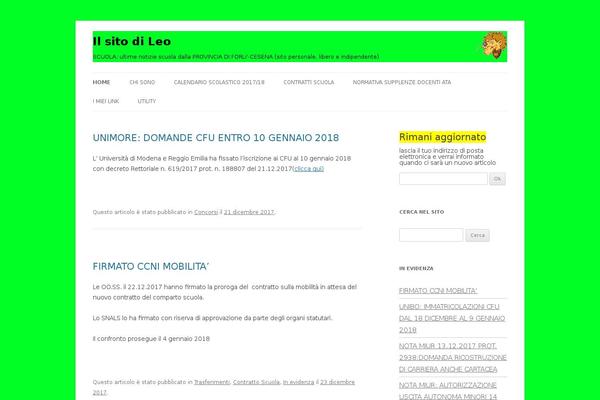
Task: Open sidebar link 'UNIBO: IMMATRICOLAZIONI CFU'
Action: [x=452, y=318]
